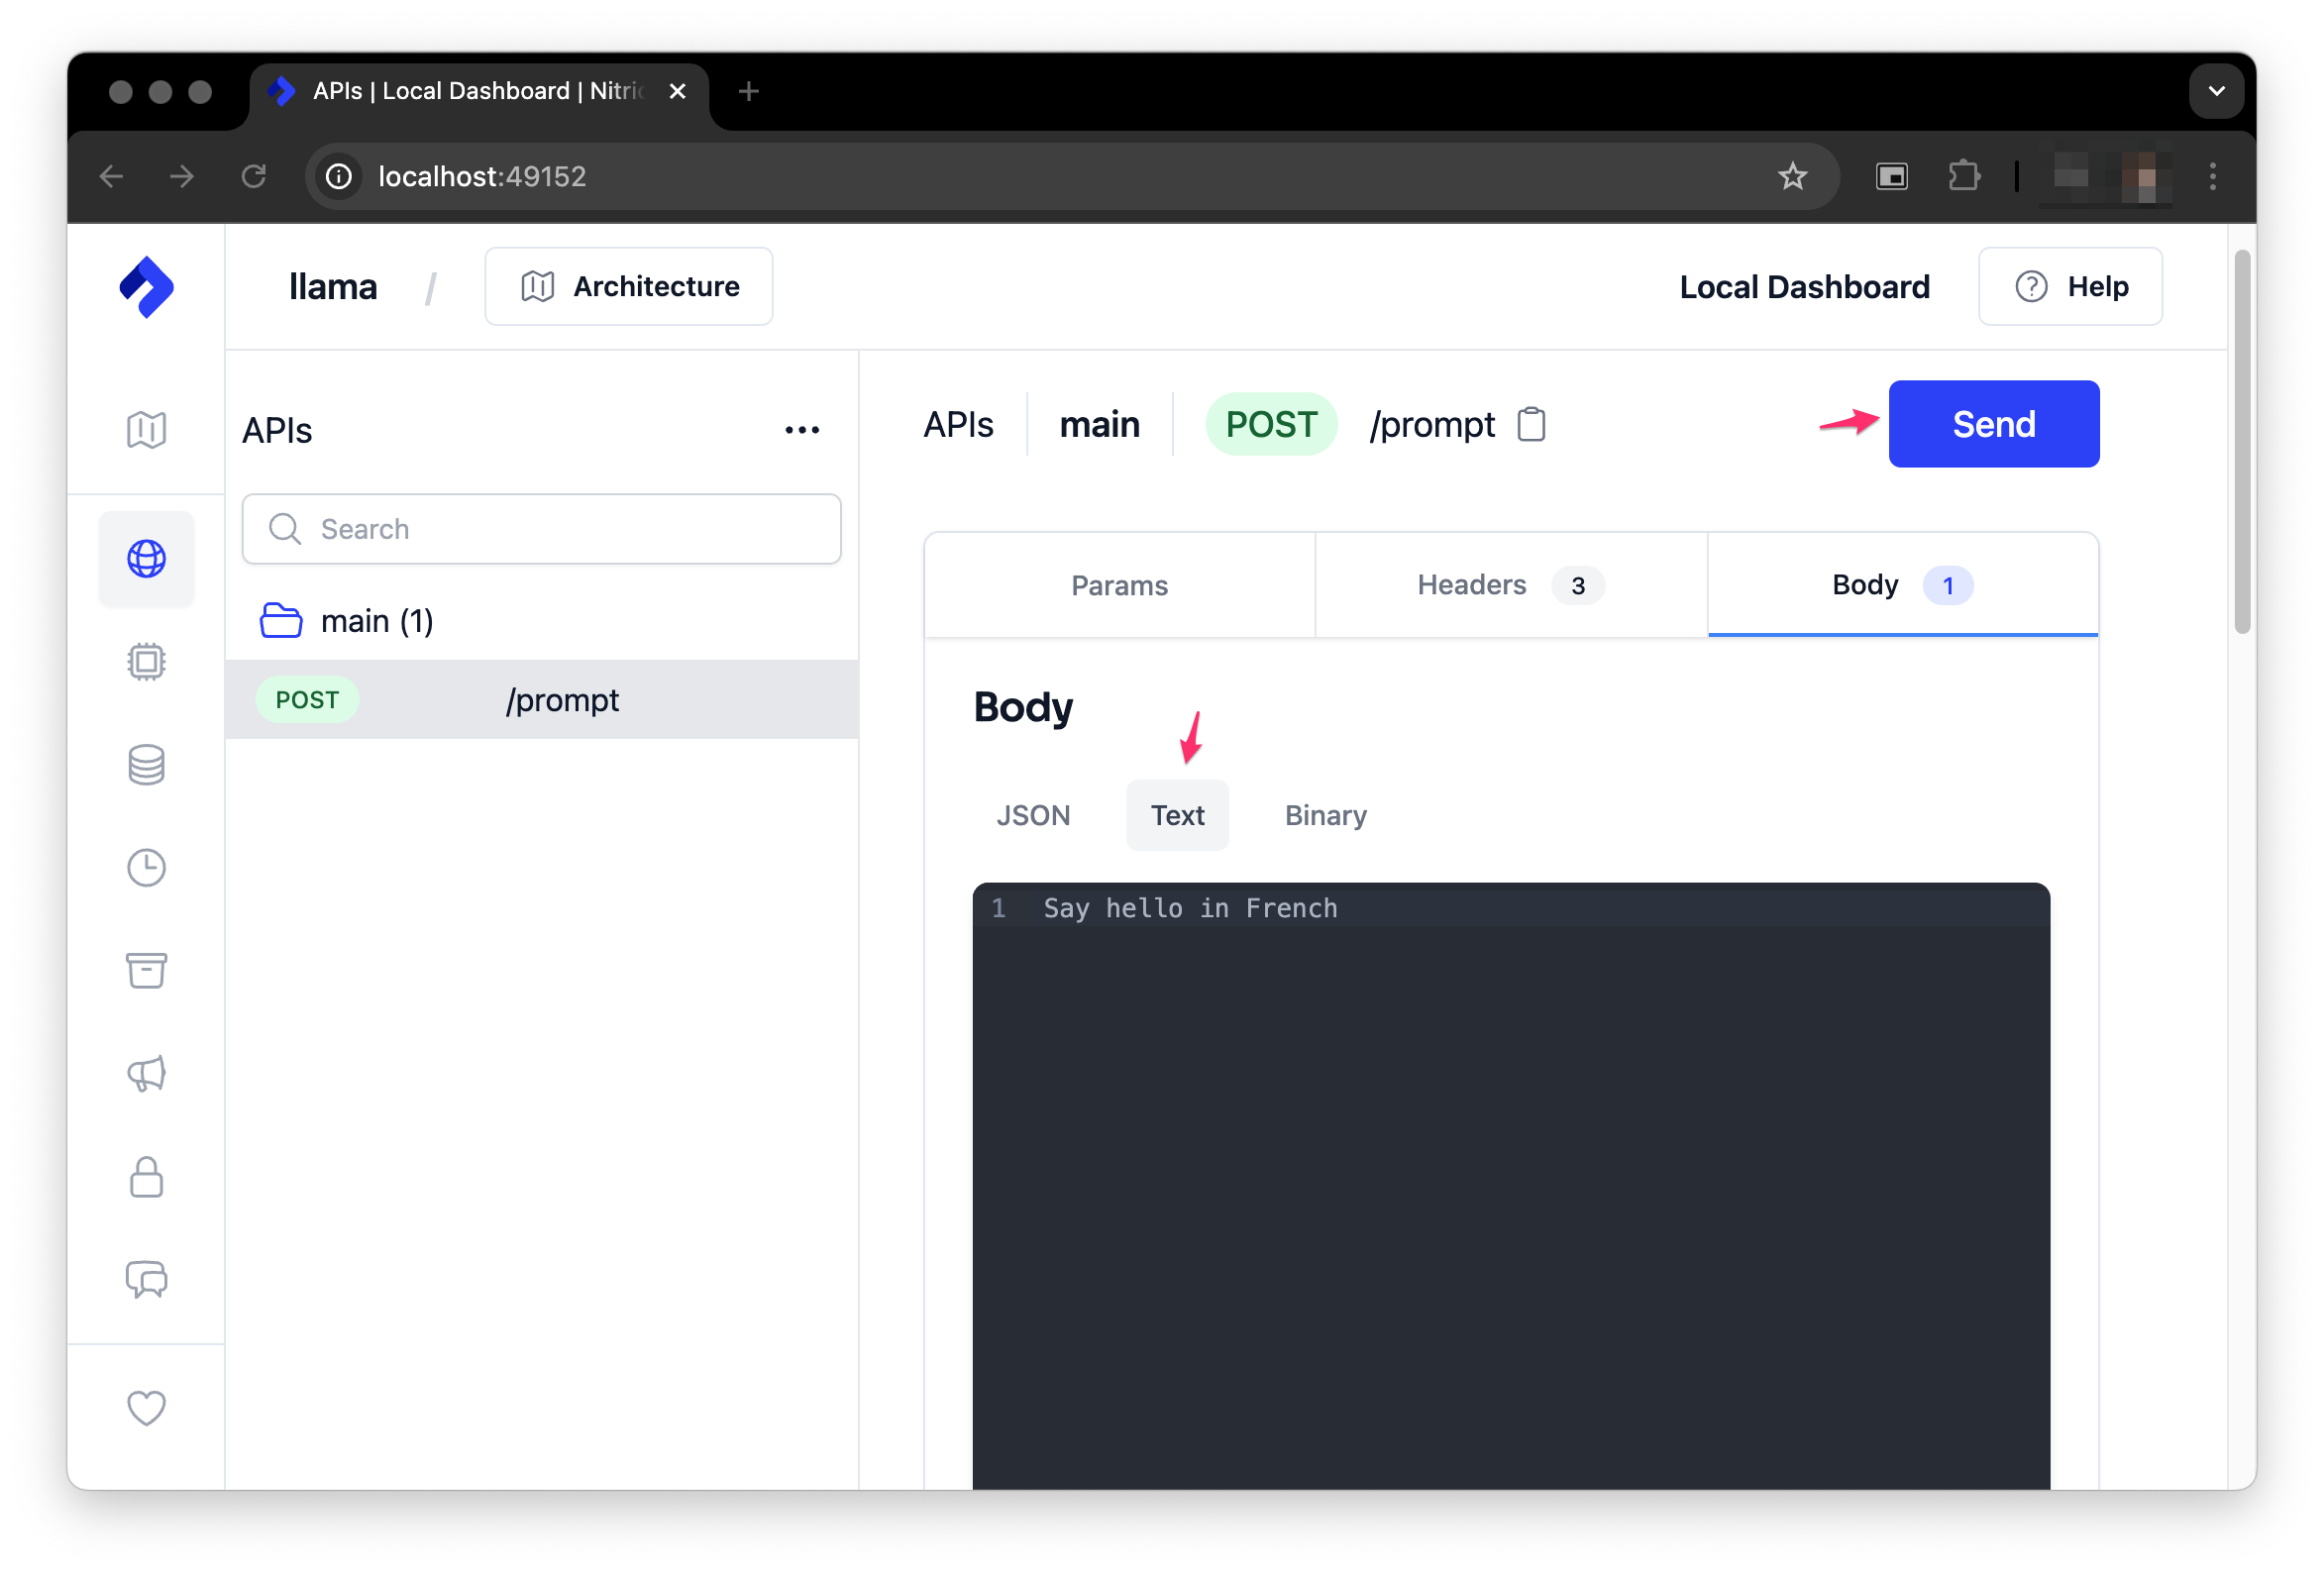Image resolution: width=2324 pixels, height=1573 pixels.
Task: Switch body format to Binary
Action: pos(1324,815)
